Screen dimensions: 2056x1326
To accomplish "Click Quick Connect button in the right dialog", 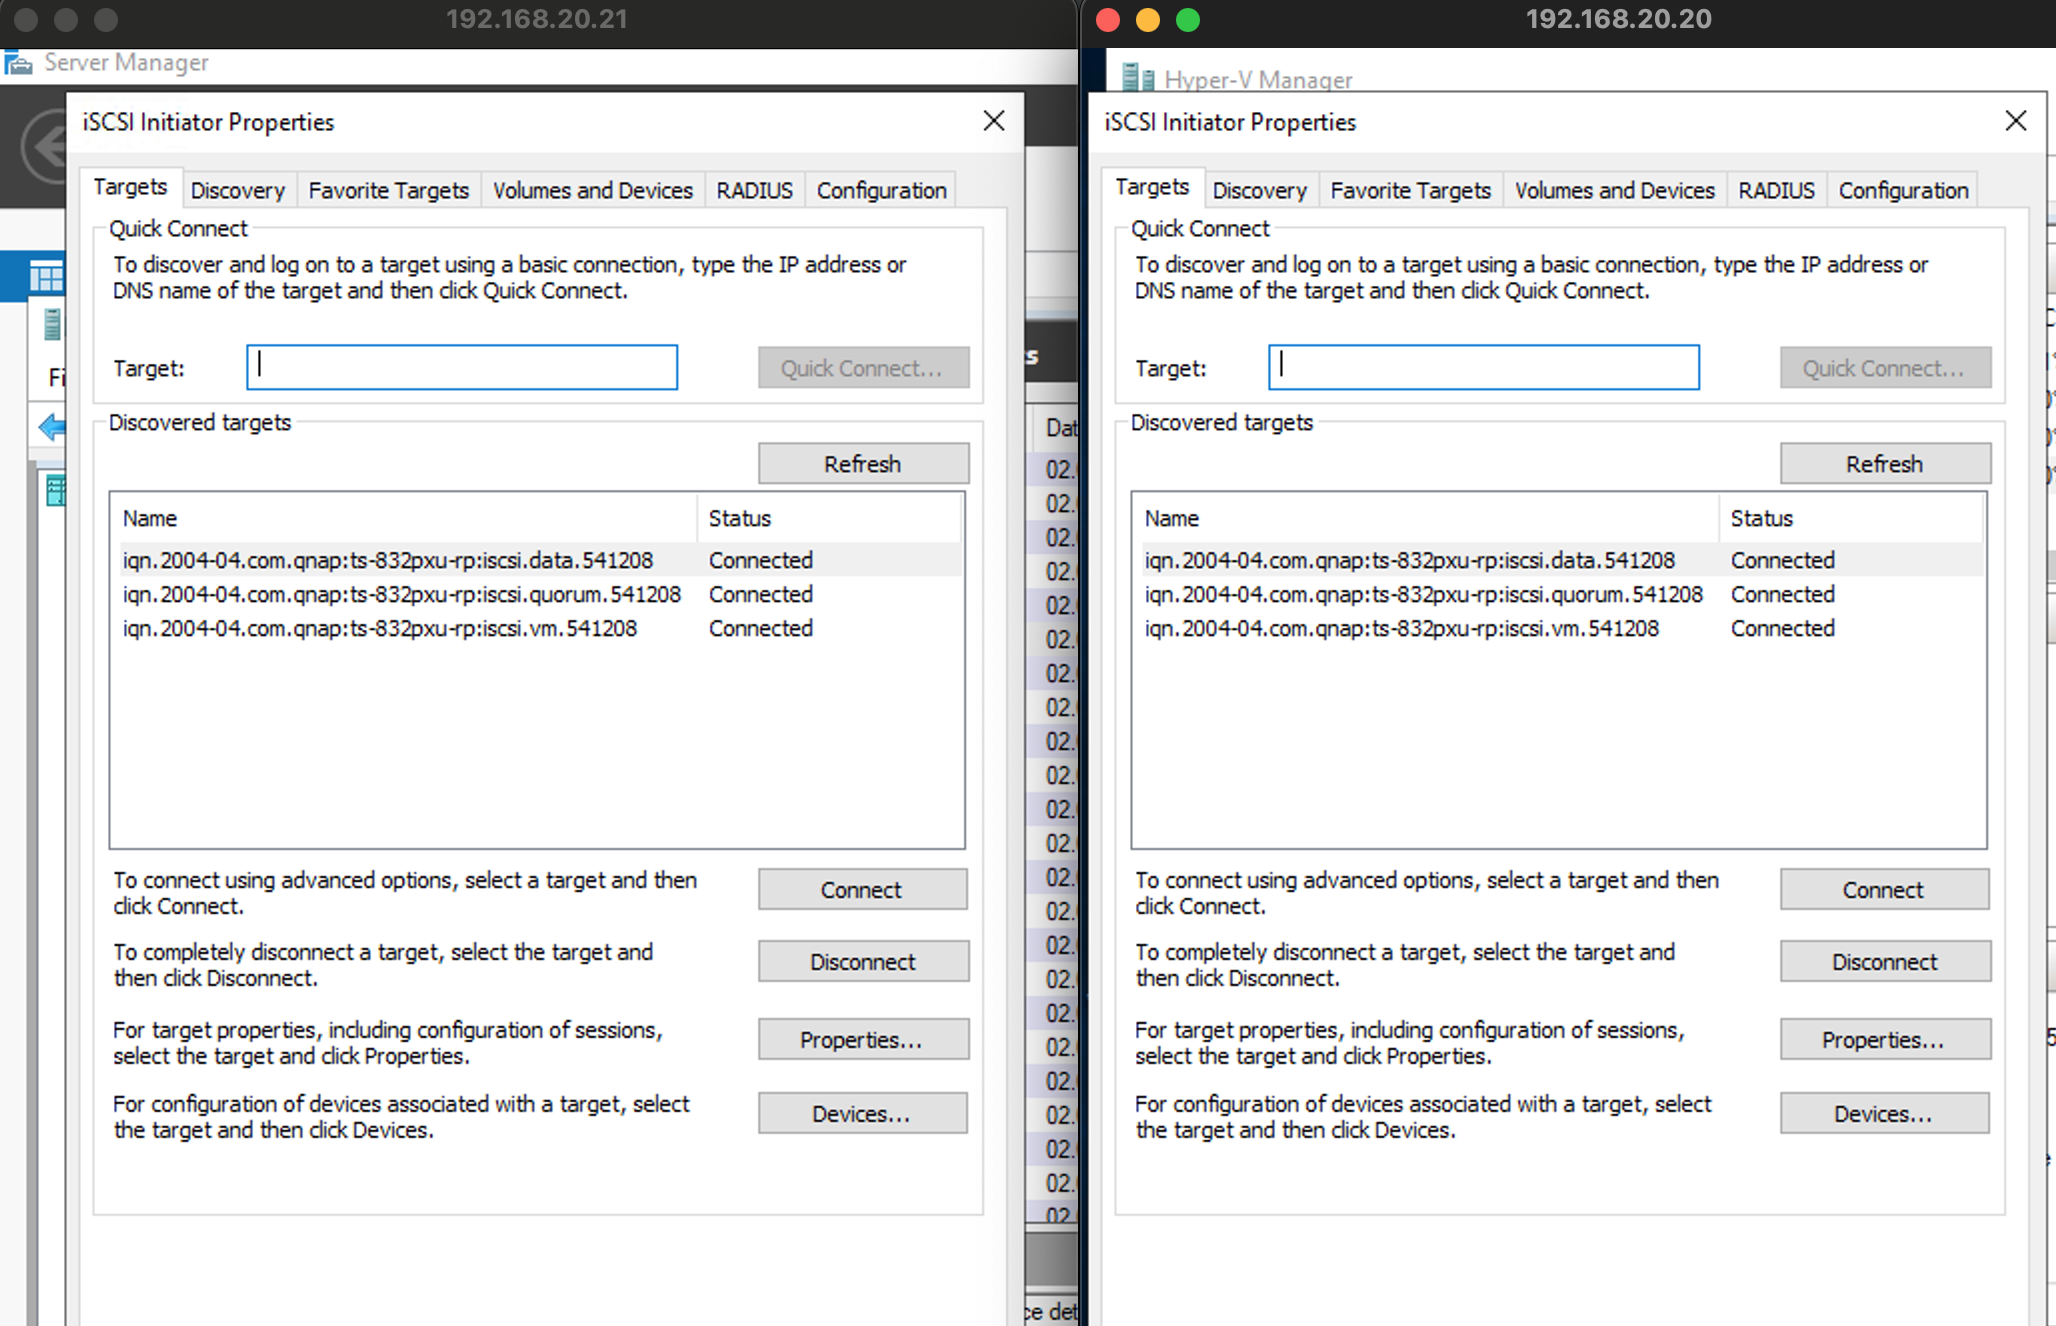I will tap(1885, 367).
